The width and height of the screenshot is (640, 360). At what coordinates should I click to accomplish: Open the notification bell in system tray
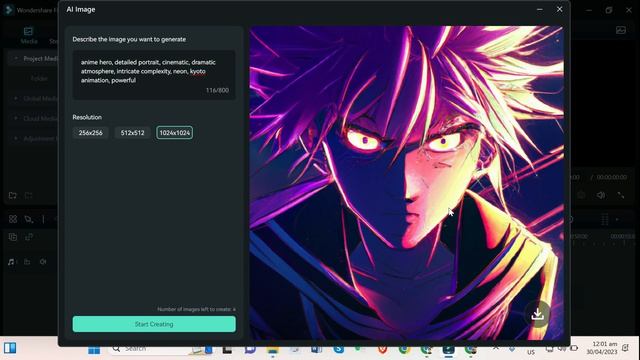pos(626,348)
